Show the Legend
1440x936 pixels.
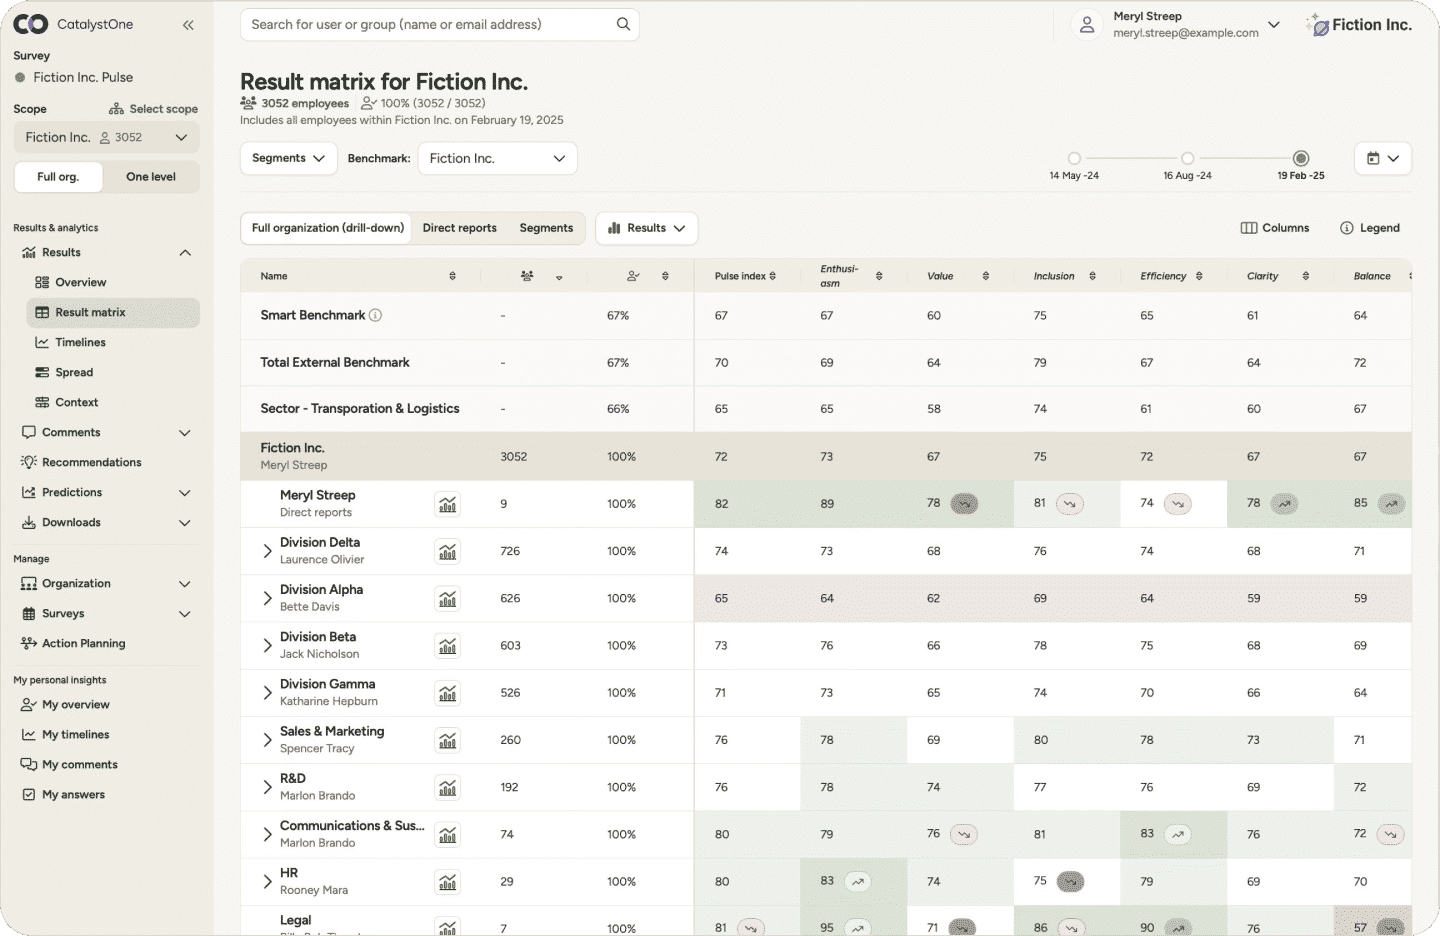click(1370, 228)
